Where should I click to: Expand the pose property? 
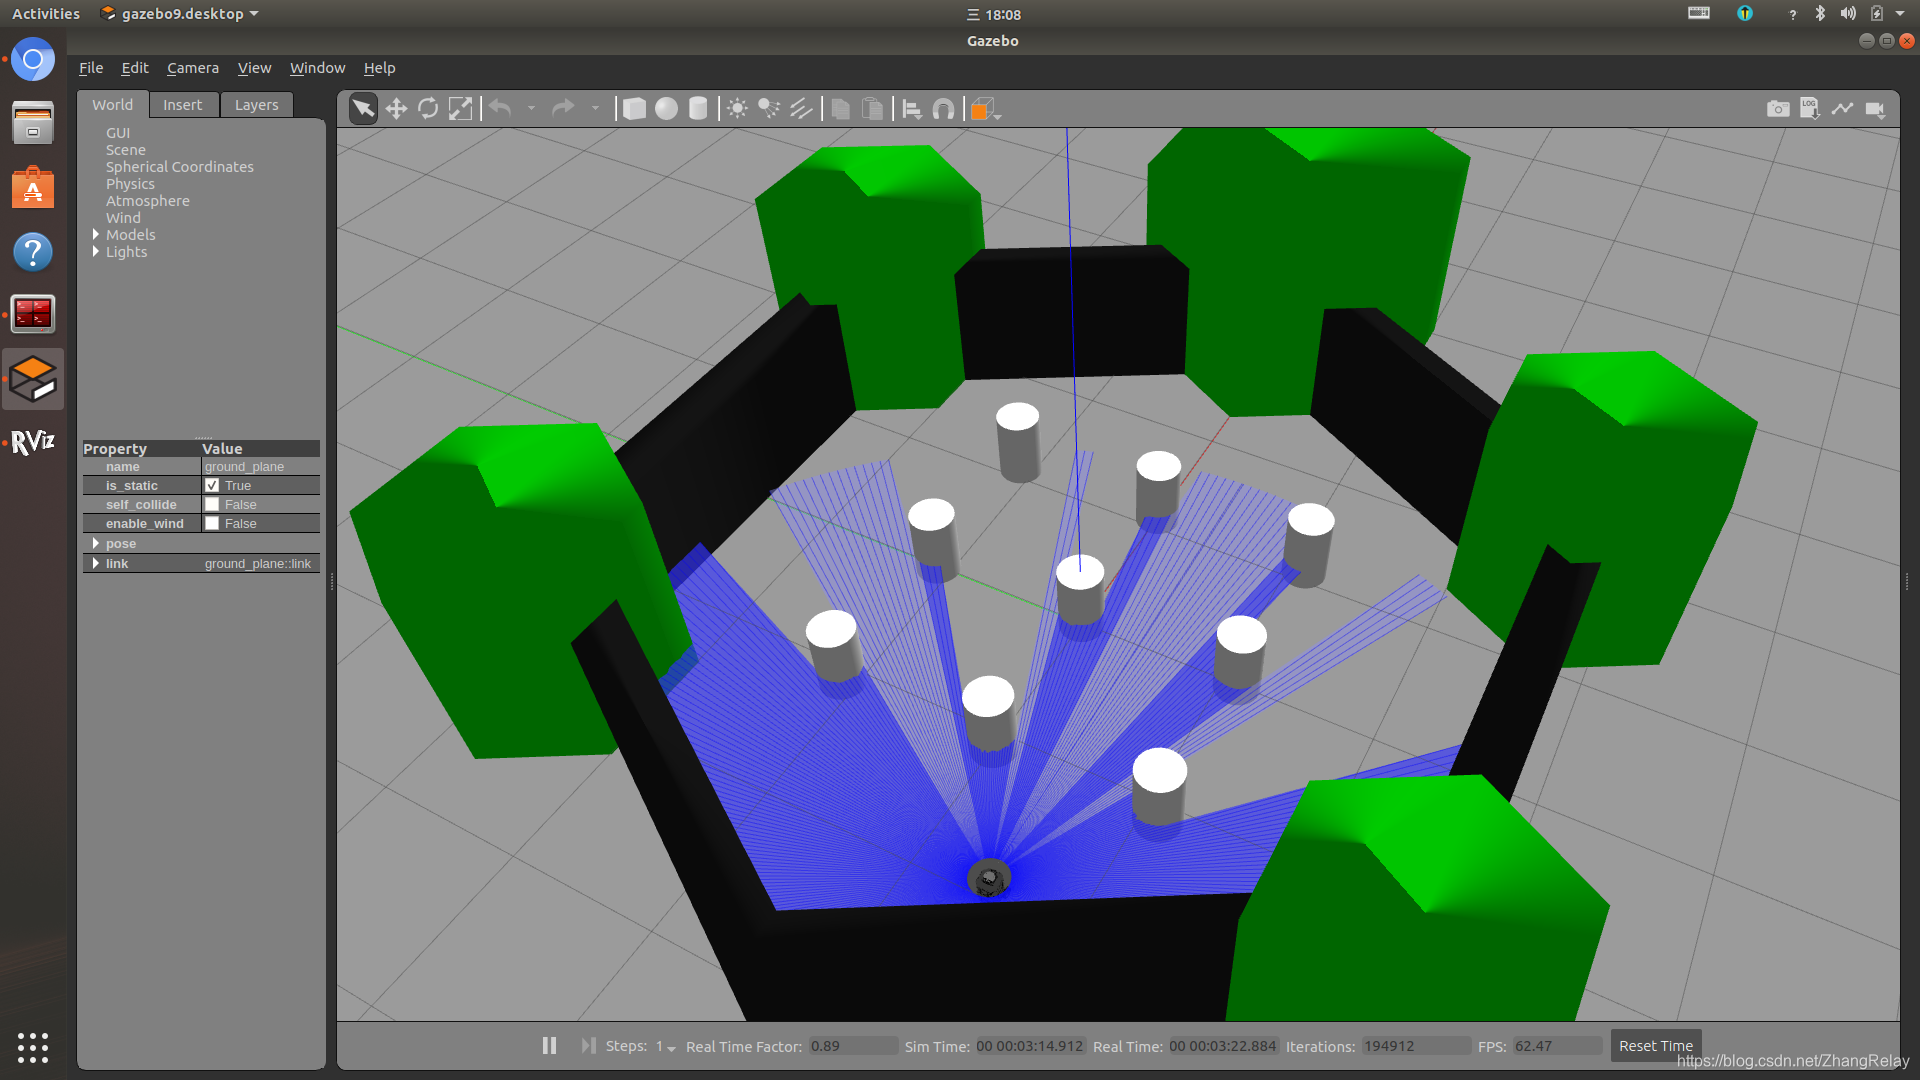pos(96,543)
